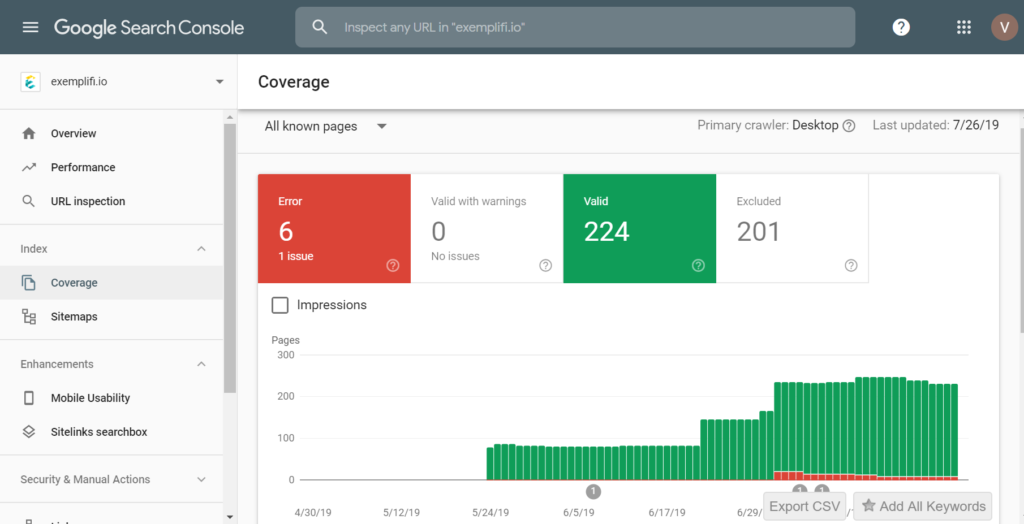Image resolution: width=1024 pixels, height=524 pixels.
Task: Collapse the Index section
Action: coord(202,249)
